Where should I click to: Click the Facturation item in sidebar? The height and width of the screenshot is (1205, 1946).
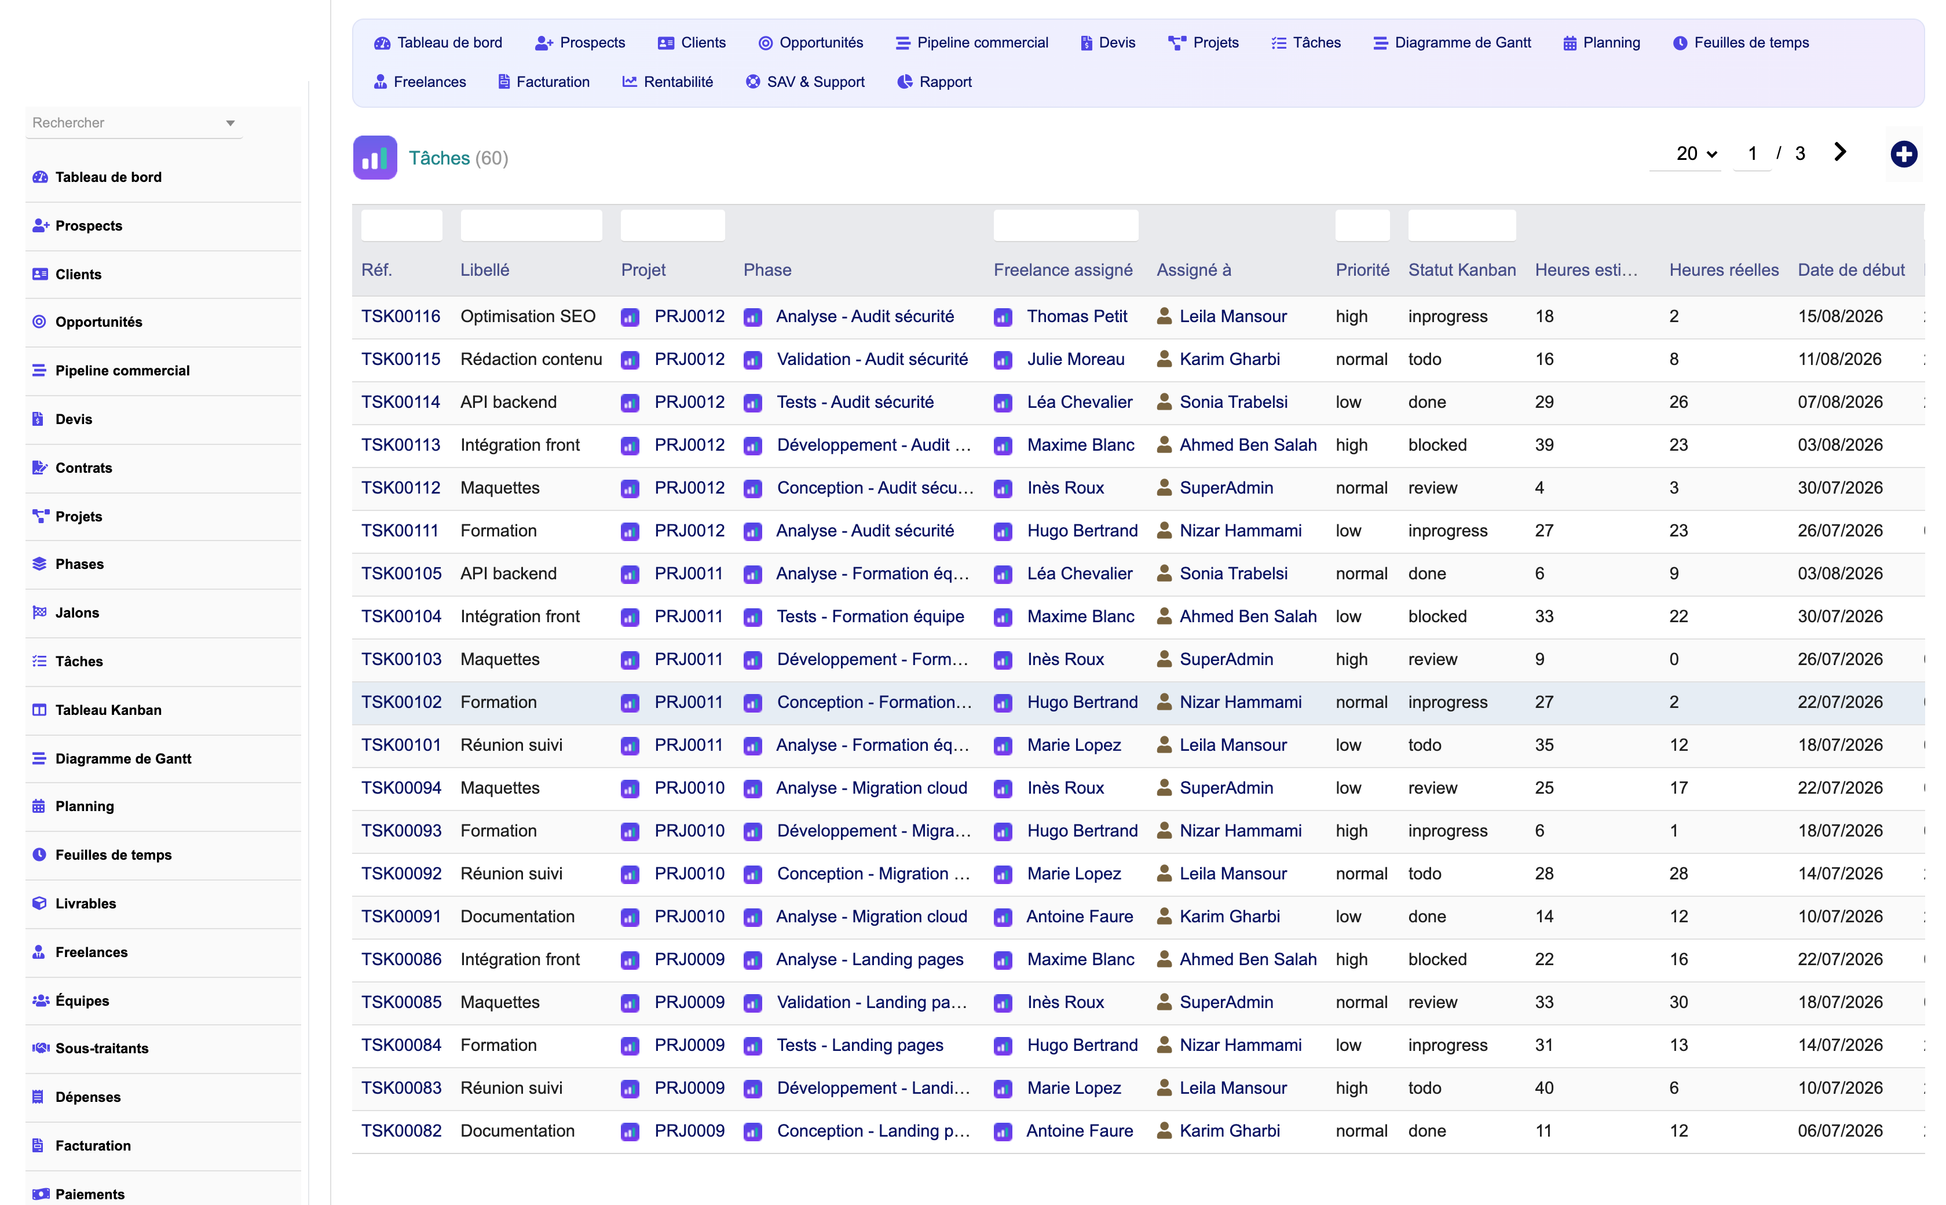click(163, 1146)
